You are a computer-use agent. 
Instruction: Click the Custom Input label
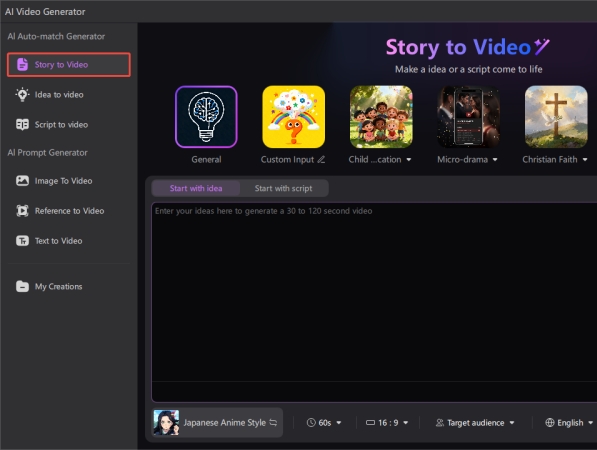click(287, 160)
